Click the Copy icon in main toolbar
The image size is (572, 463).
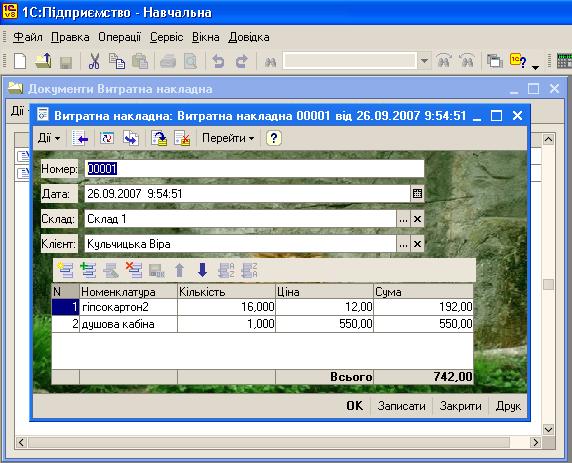117,61
